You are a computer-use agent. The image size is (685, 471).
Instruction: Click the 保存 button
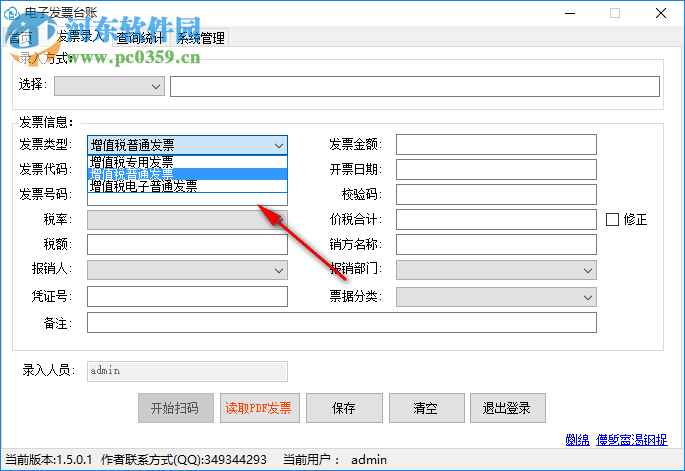344,408
